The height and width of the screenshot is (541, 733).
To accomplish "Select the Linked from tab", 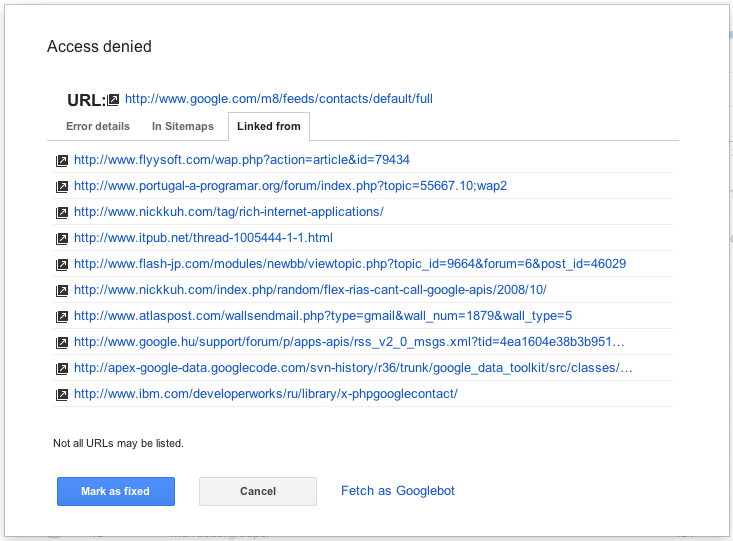I will click(269, 127).
